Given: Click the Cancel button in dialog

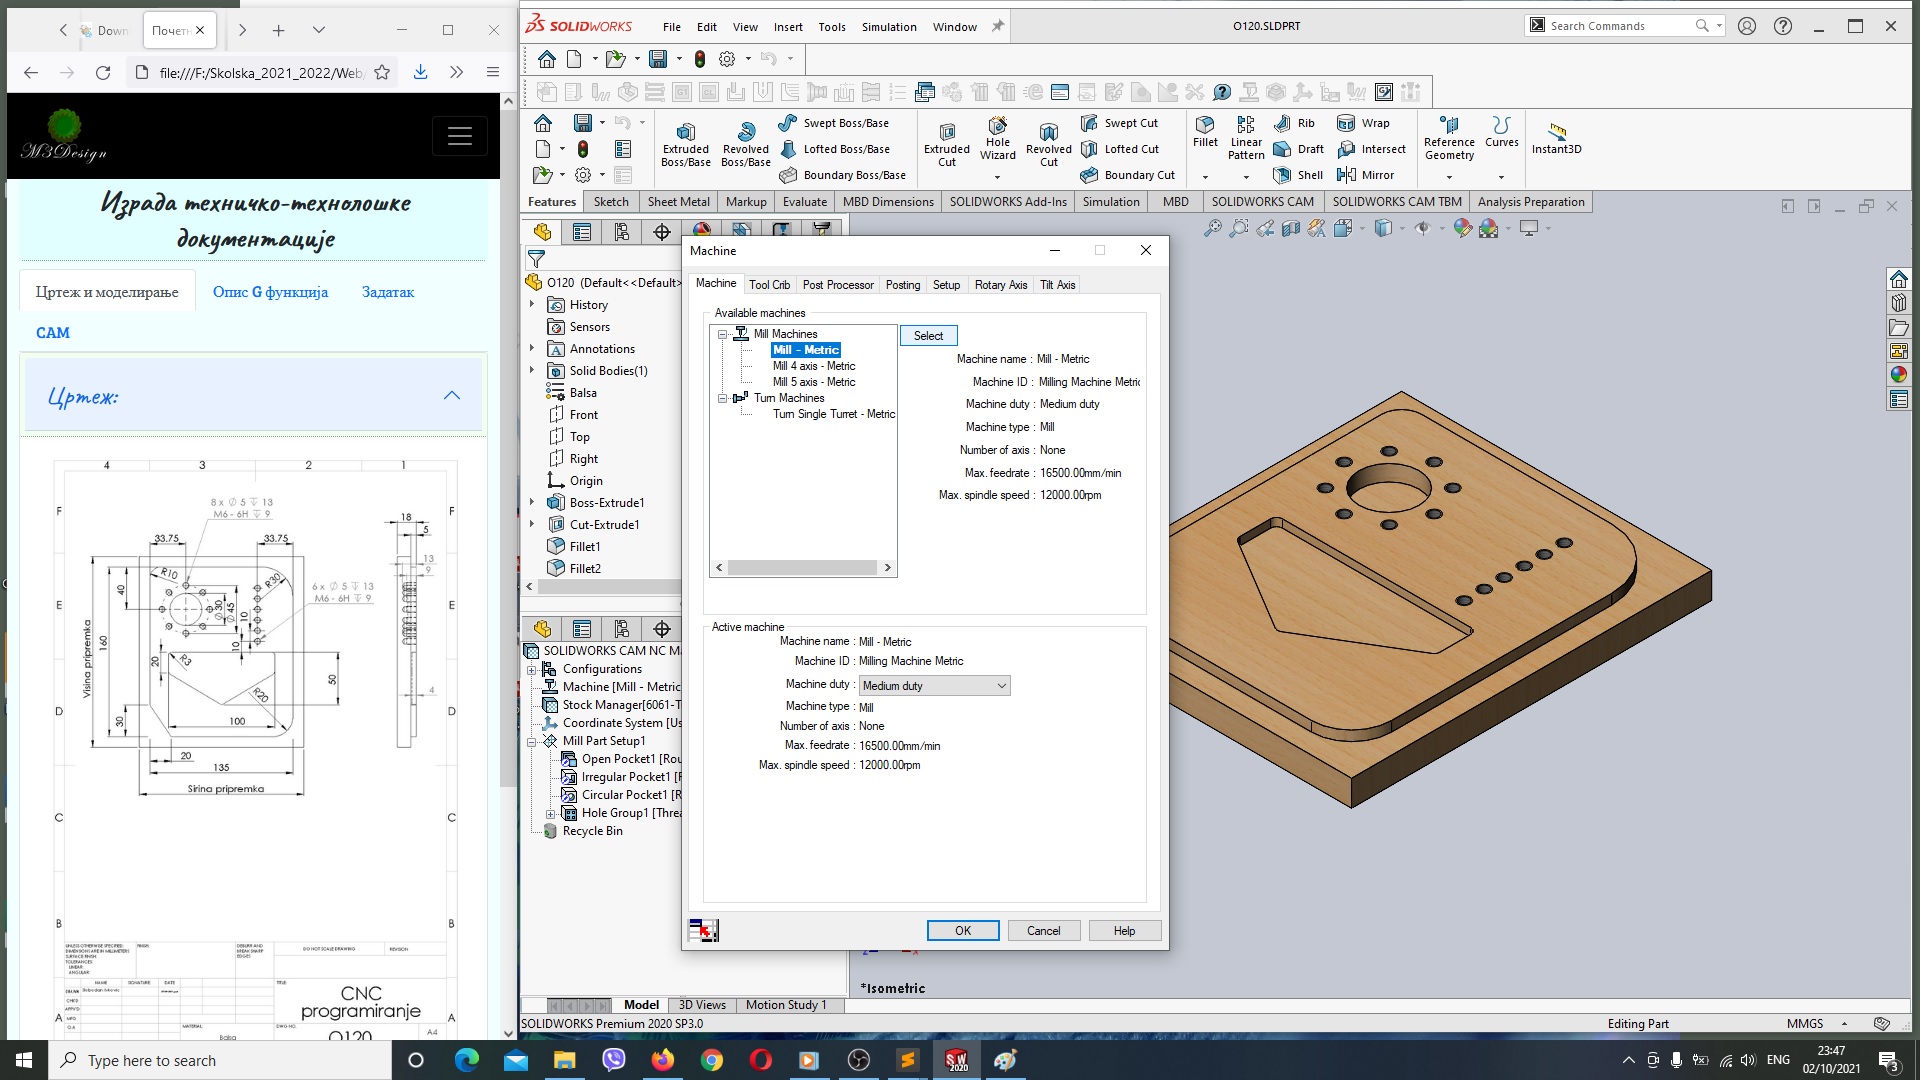Looking at the screenshot, I should pyautogui.click(x=1043, y=931).
